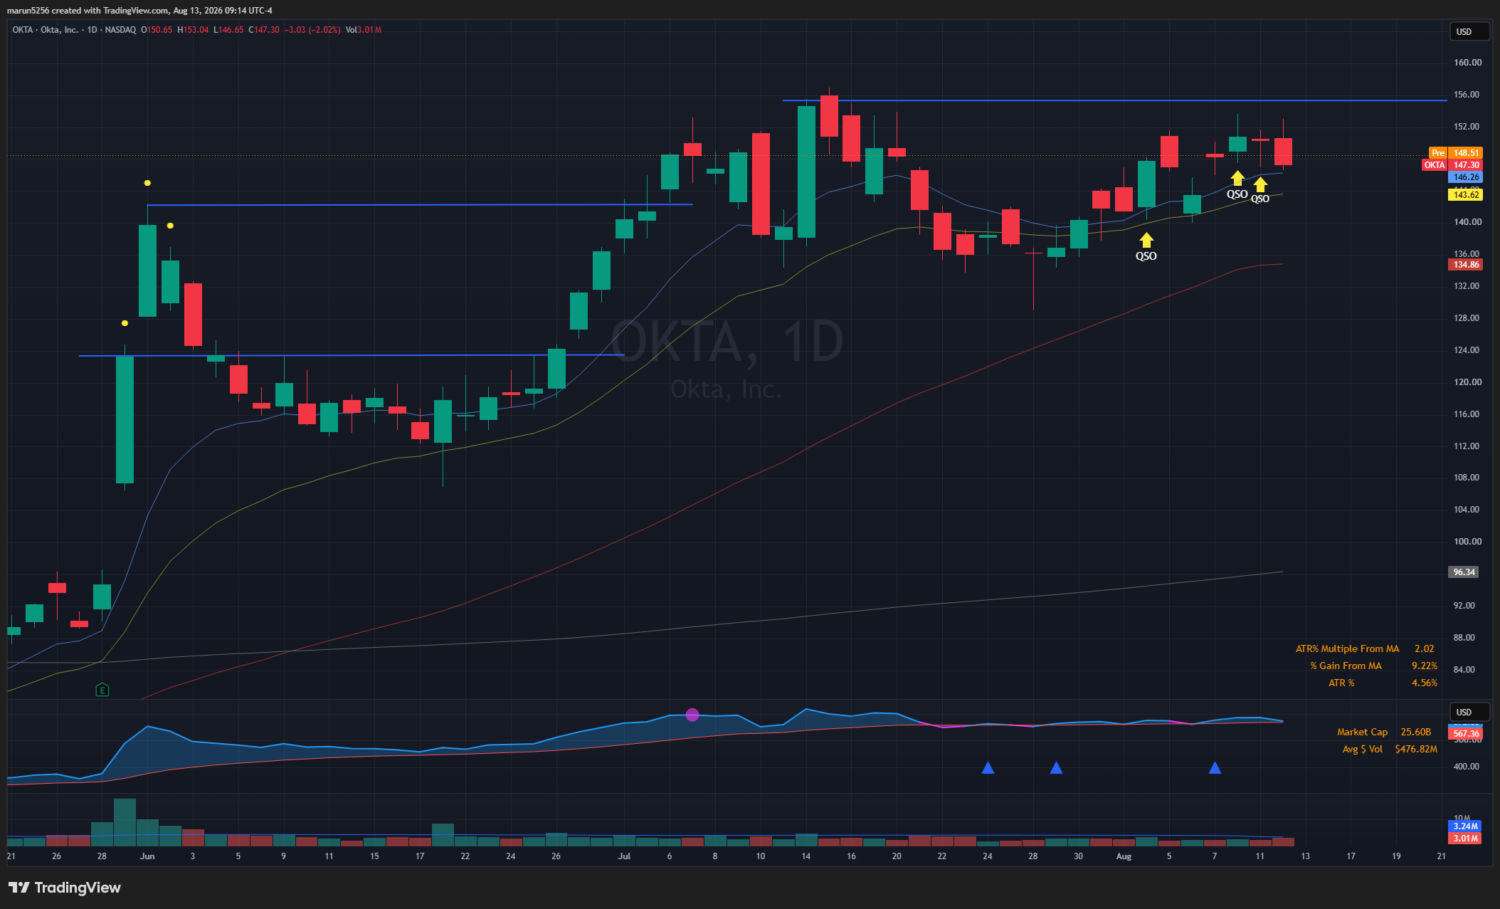The width and height of the screenshot is (1500, 909).
Task: Click the blue triangle marker near August 7
Action: pos(1215,768)
